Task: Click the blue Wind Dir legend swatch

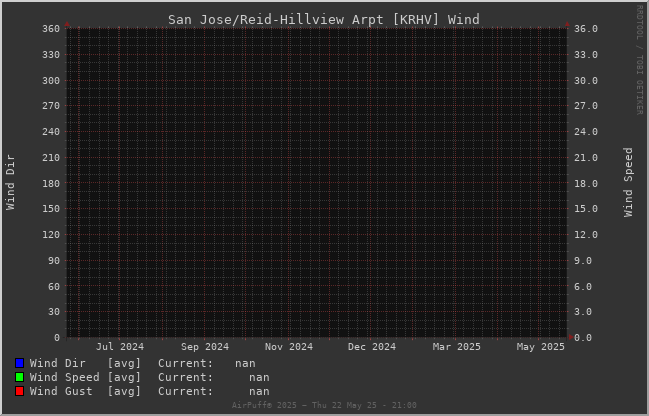Action: pos(19,363)
